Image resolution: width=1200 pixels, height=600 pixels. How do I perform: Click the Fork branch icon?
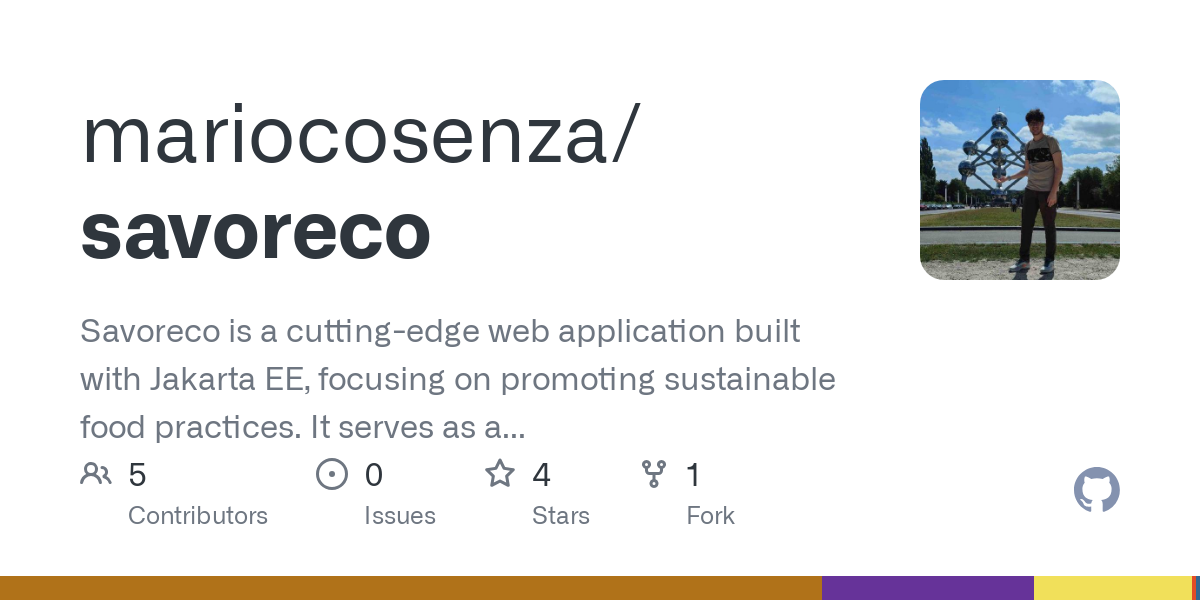tap(654, 474)
